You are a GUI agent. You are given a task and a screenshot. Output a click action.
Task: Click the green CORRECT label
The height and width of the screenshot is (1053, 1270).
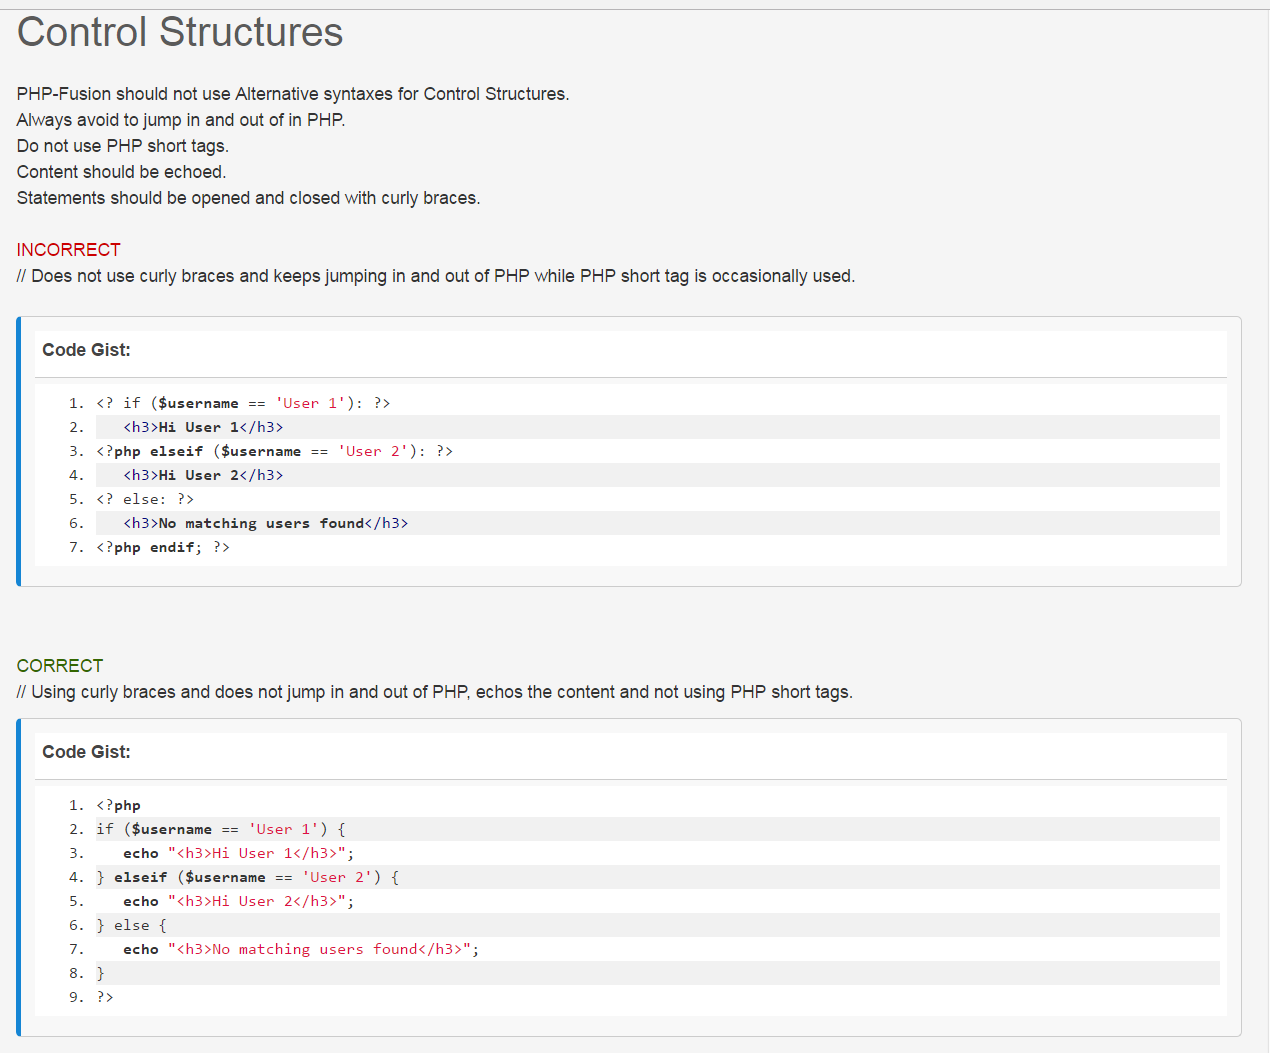coord(60,666)
